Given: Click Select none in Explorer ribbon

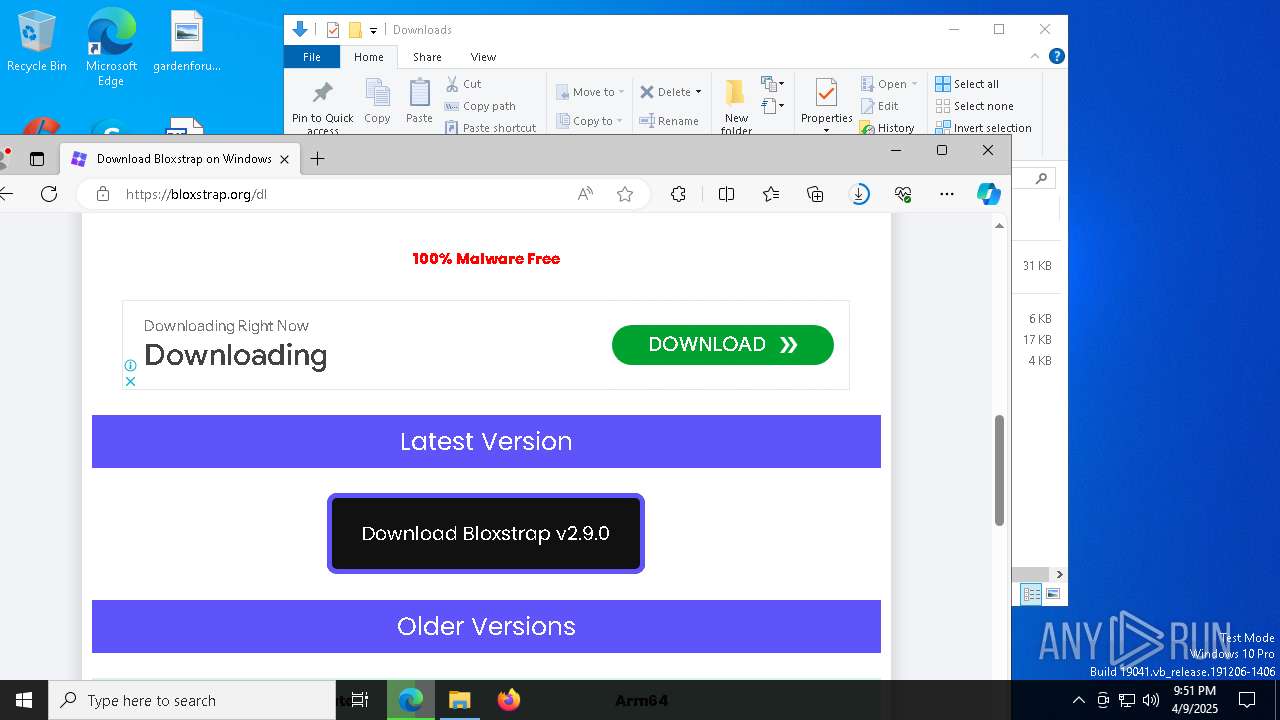Looking at the screenshot, I should point(975,106).
